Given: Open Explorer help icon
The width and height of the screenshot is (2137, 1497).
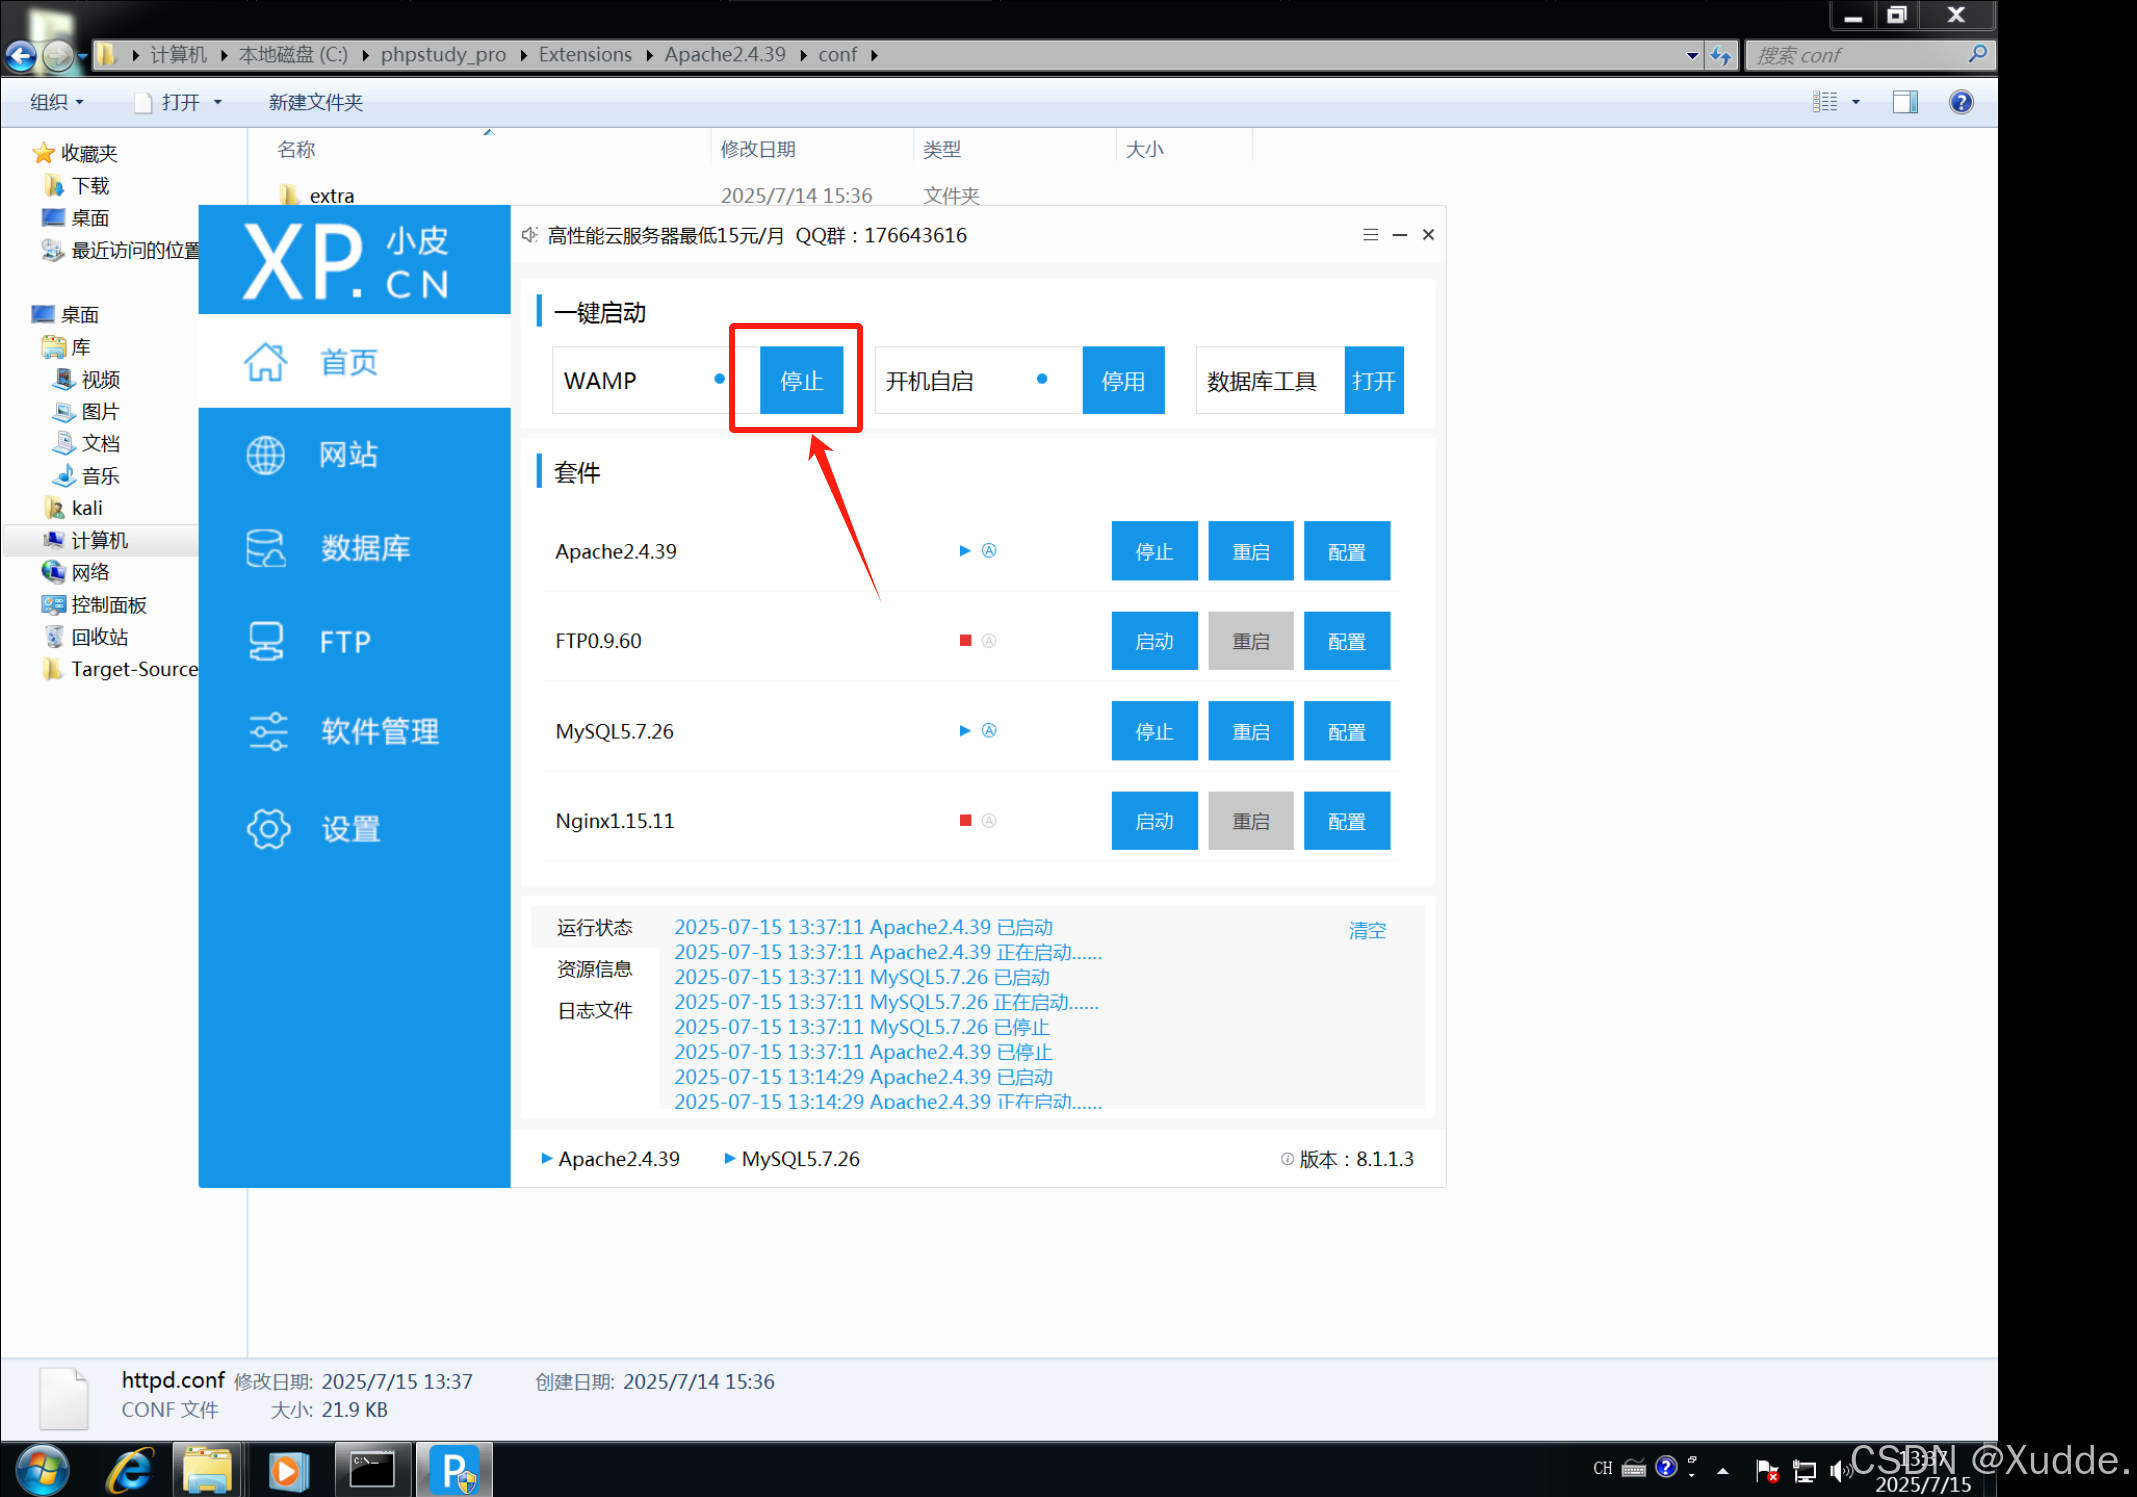Looking at the screenshot, I should coord(1961,102).
